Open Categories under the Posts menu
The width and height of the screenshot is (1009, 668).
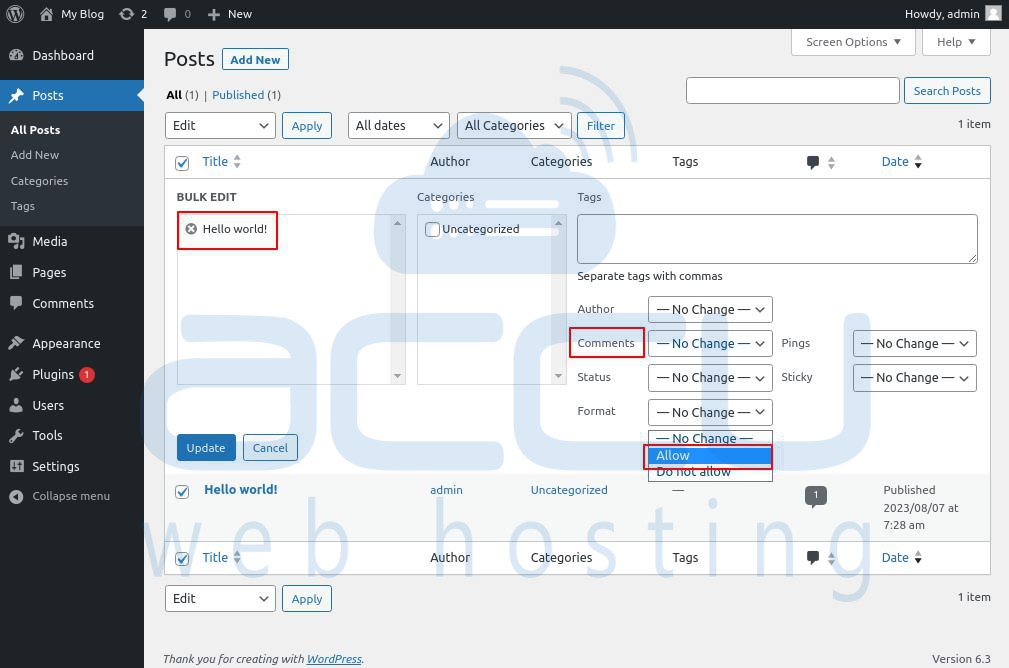39,181
